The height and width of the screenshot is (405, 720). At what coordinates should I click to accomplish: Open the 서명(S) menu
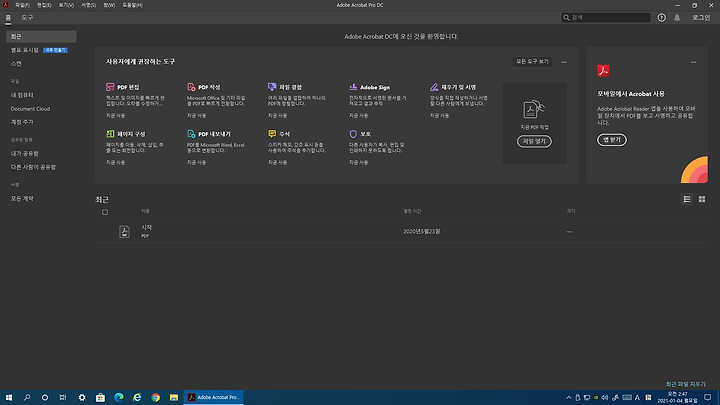pyautogui.click(x=89, y=5)
